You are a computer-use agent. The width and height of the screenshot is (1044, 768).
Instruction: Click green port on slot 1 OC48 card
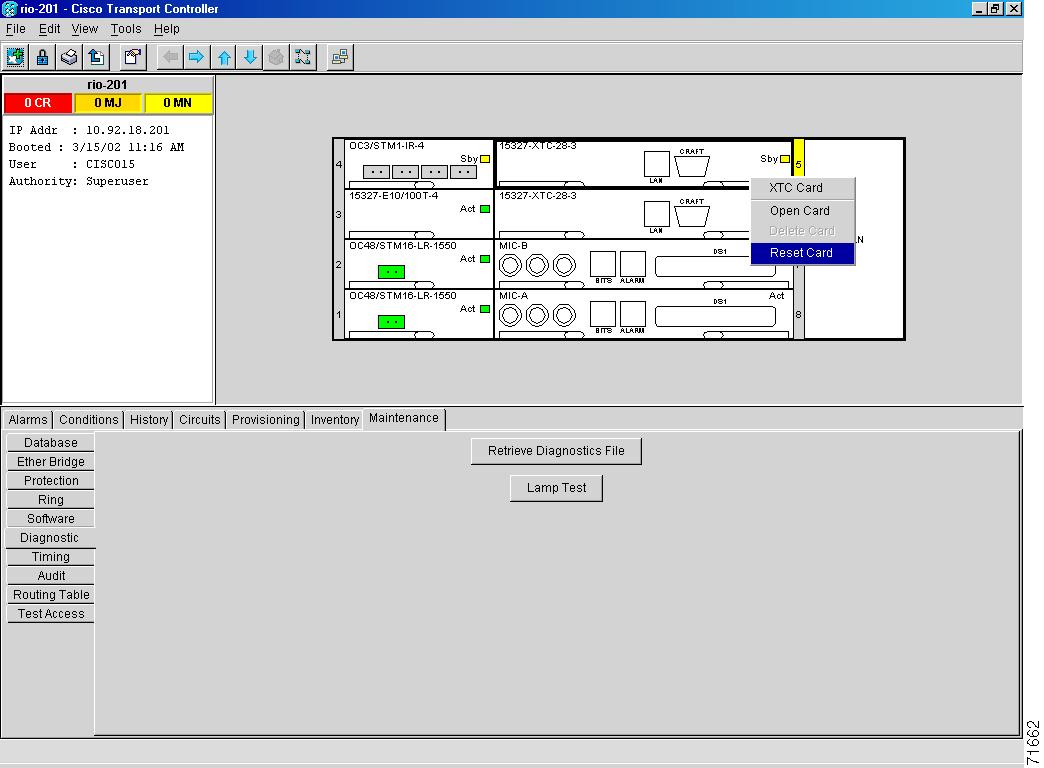click(x=392, y=322)
